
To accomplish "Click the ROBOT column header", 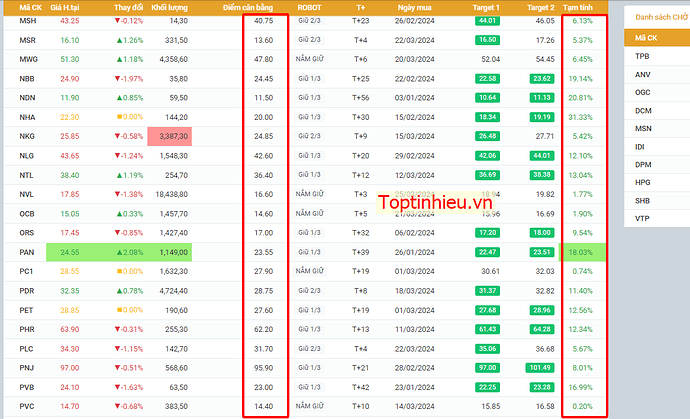I will coord(309,7).
